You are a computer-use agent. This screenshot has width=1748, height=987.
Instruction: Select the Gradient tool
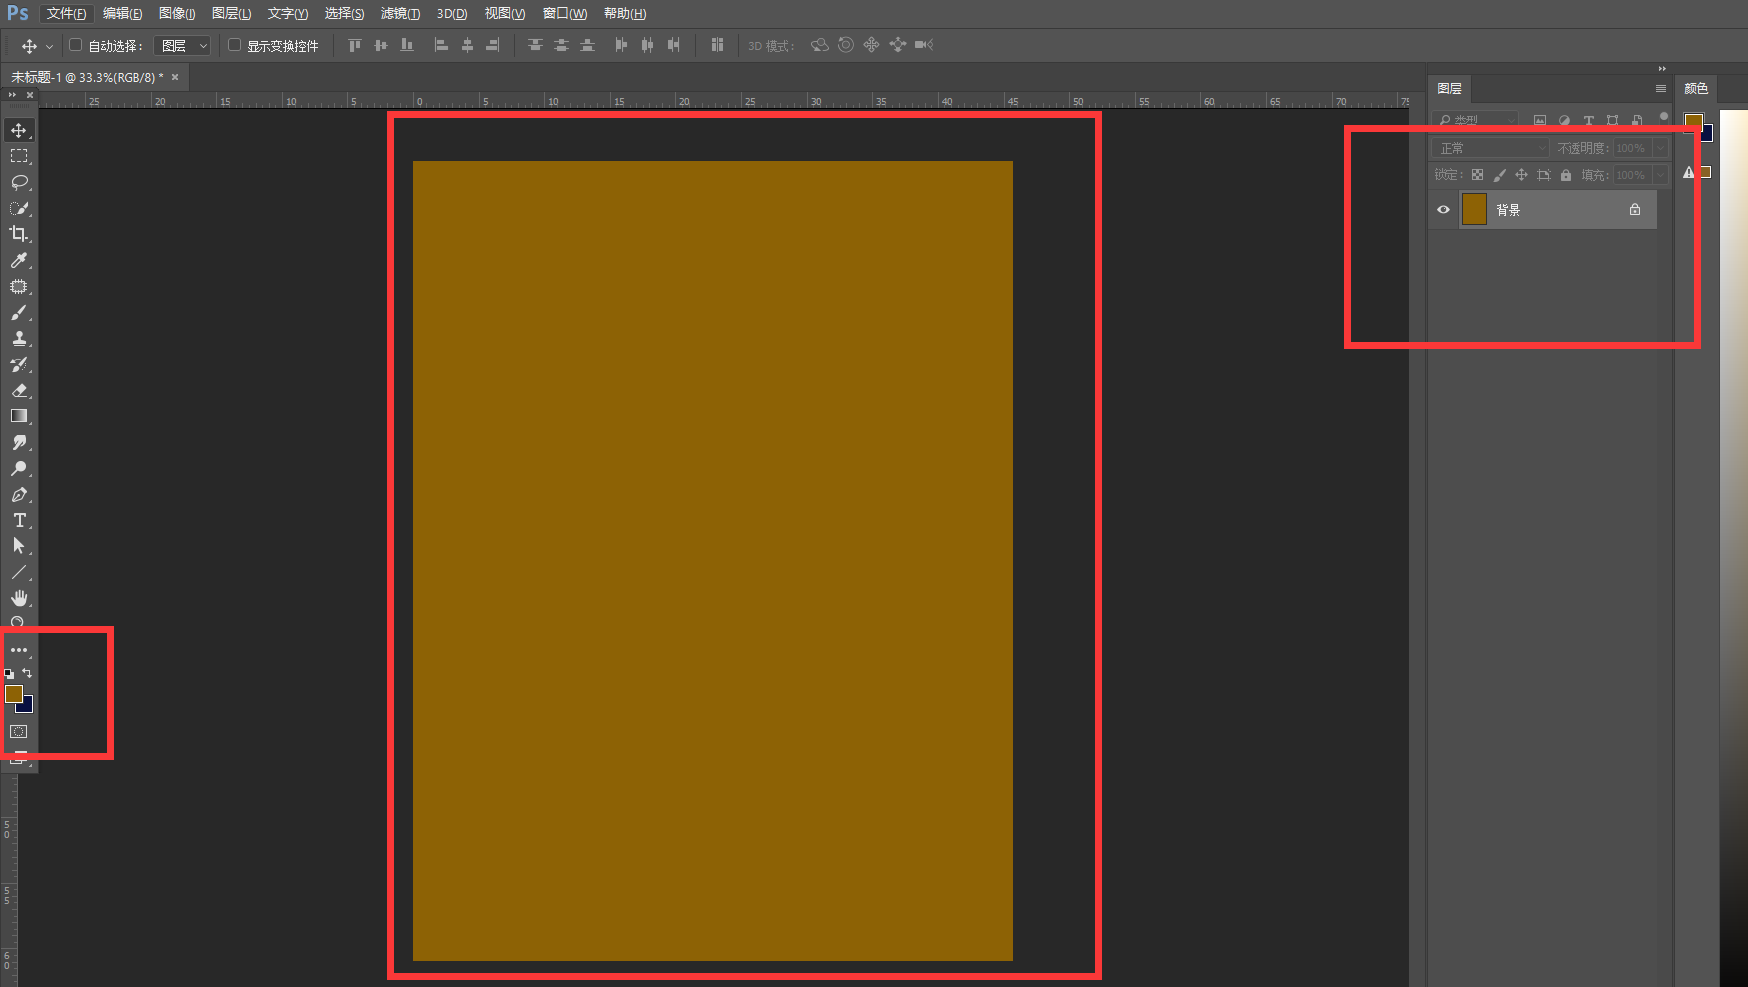pyautogui.click(x=19, y=416)
